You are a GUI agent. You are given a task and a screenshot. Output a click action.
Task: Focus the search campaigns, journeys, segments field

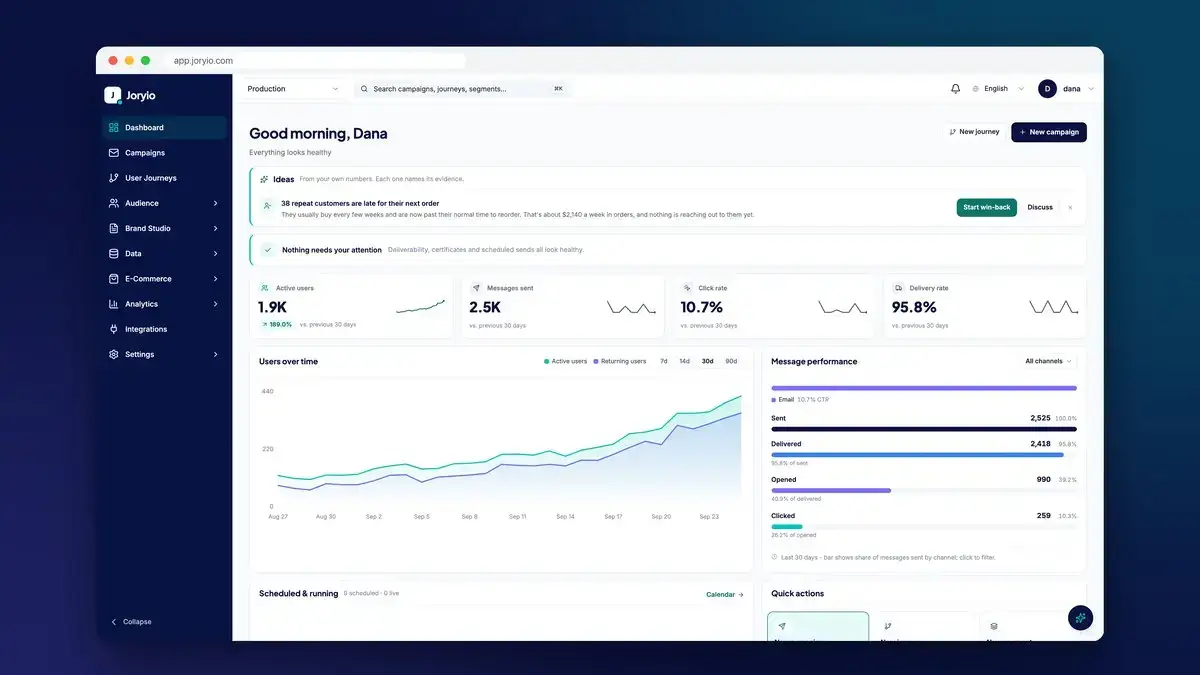click(463, 89)
